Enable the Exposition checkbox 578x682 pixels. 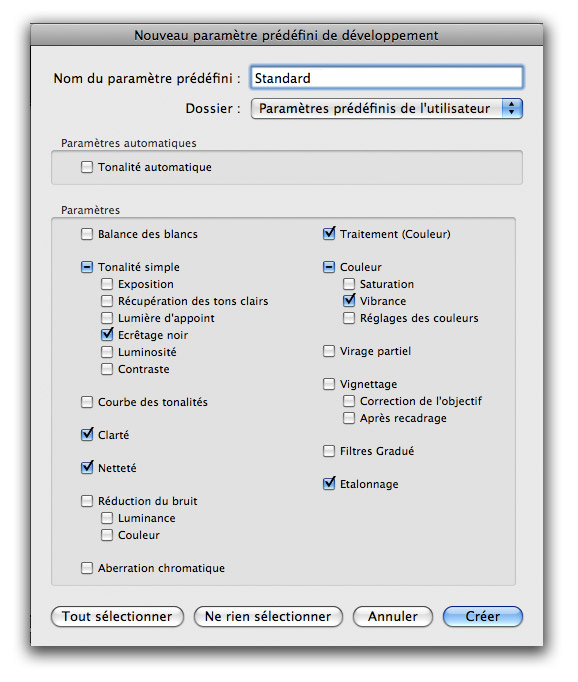(107, 284)
